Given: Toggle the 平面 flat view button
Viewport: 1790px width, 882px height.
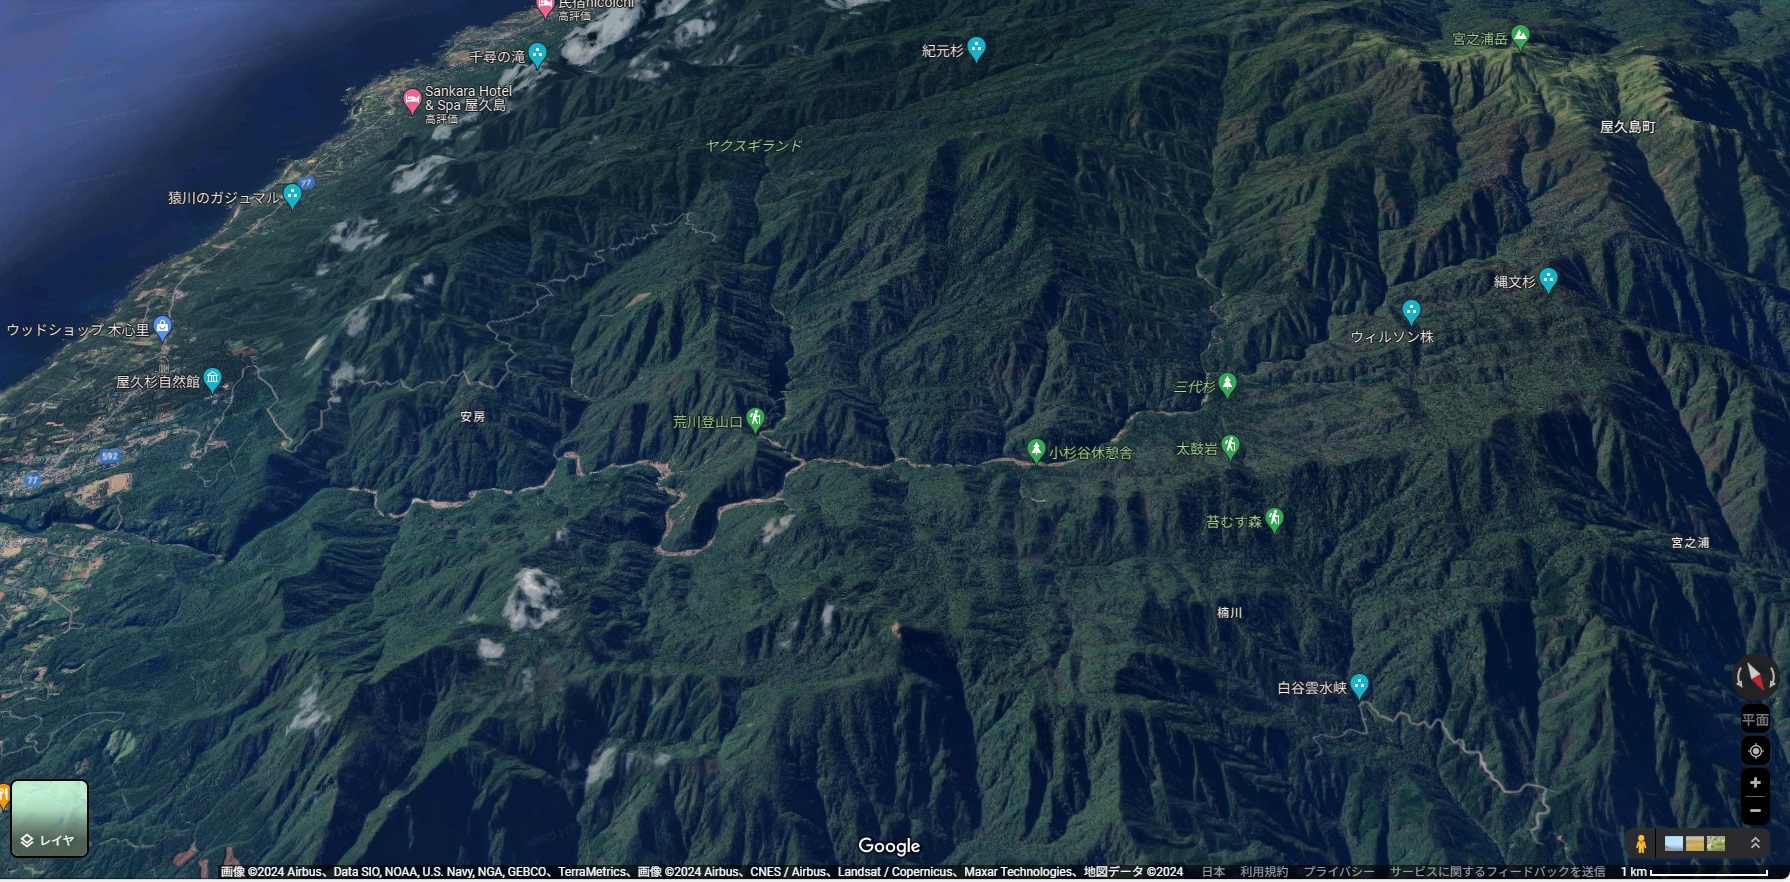Looking at the screenshot, I should pyautogui.click(x=1755, y=720).
